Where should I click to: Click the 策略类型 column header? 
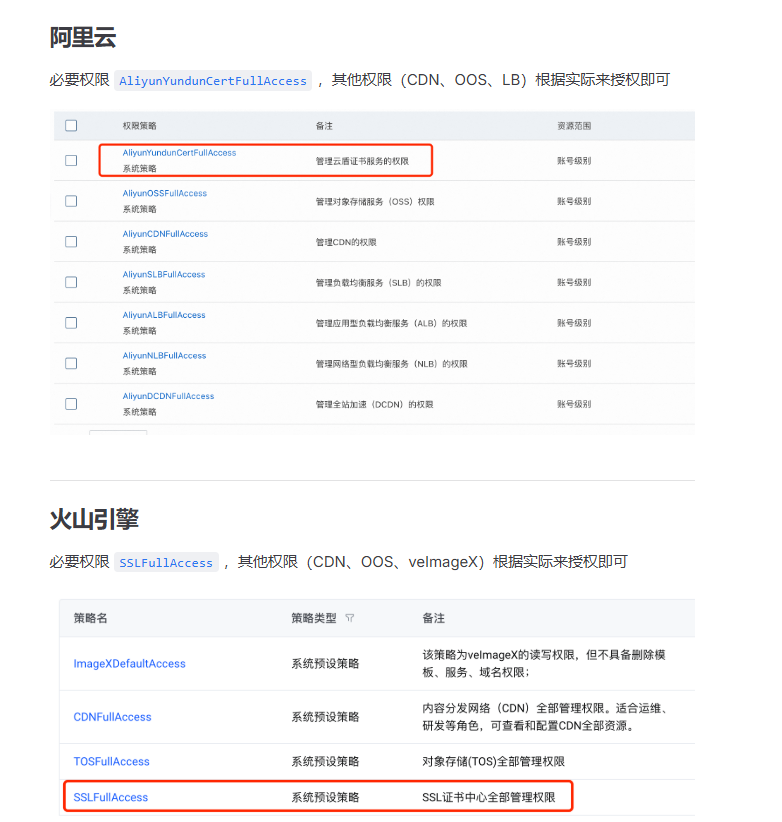coord(313,618)
